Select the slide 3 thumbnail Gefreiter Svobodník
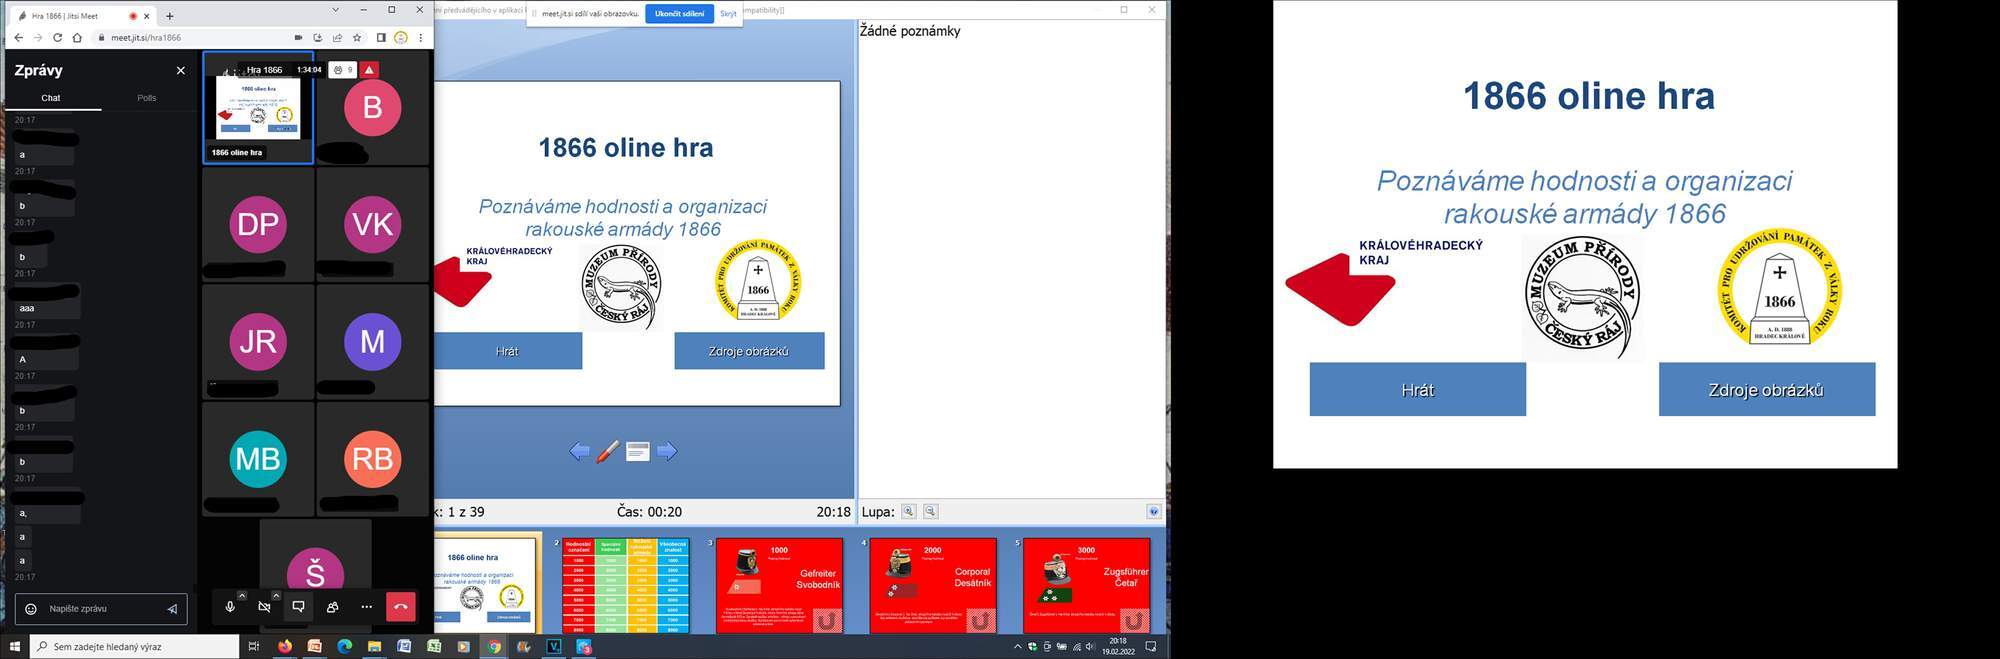Viewport: 2000px width, 659px height. click(779, 585)
